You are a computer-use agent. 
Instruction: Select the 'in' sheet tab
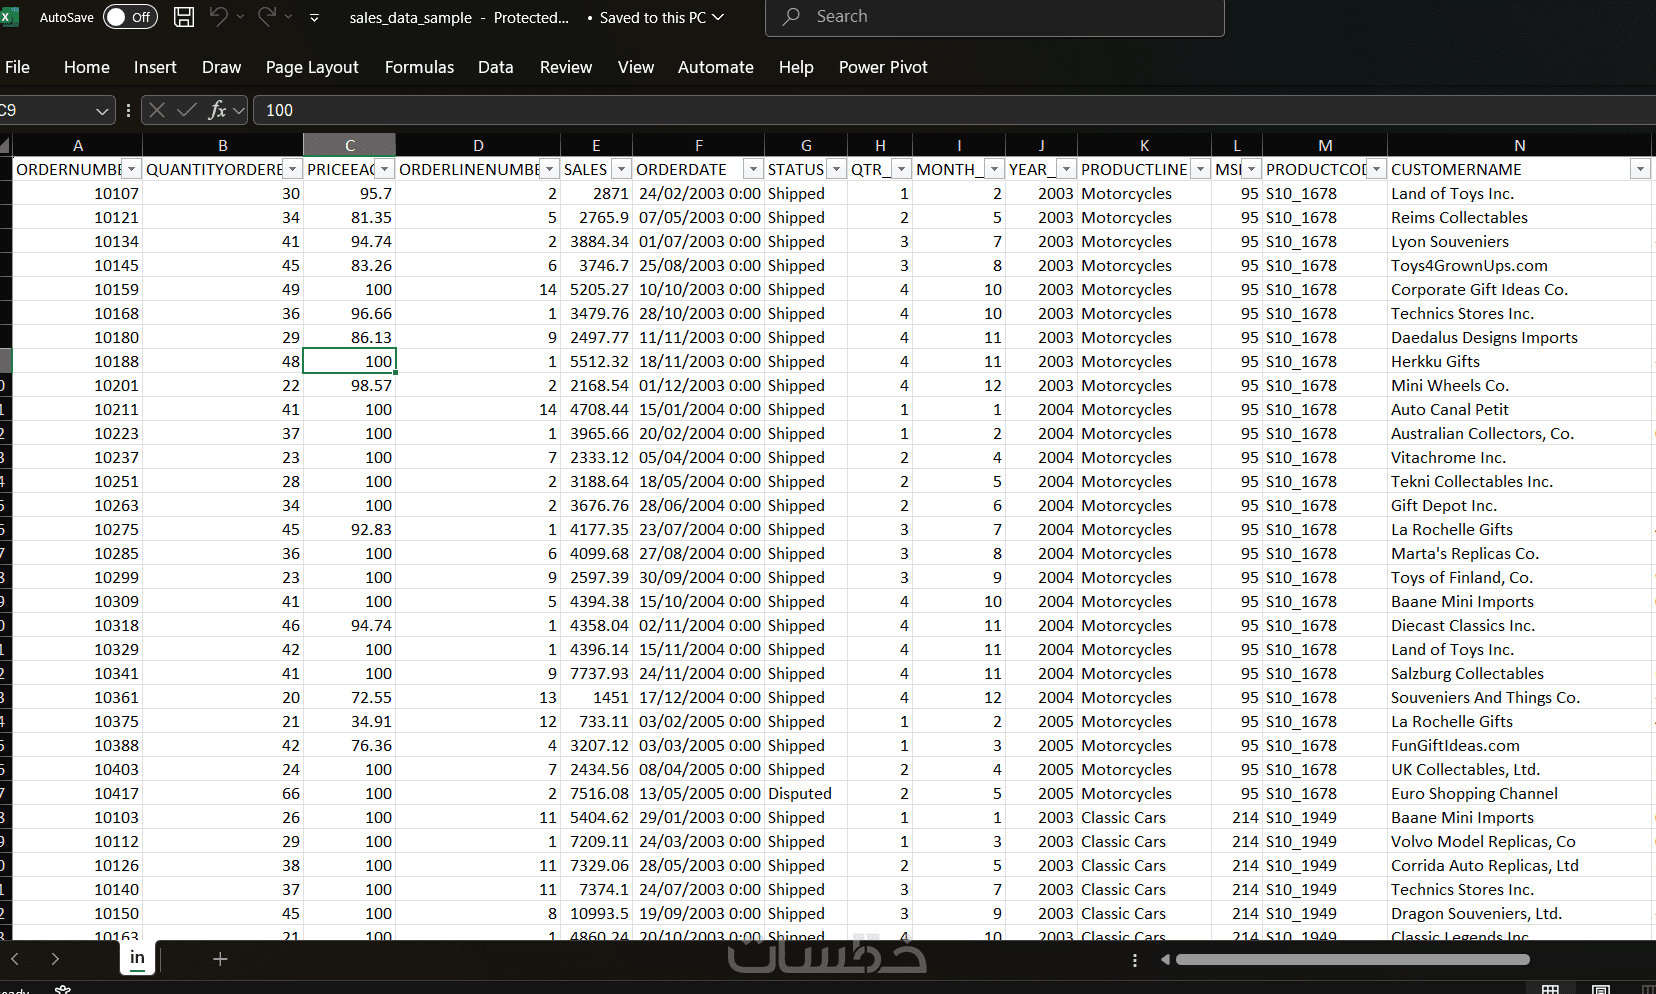(137, 958)
